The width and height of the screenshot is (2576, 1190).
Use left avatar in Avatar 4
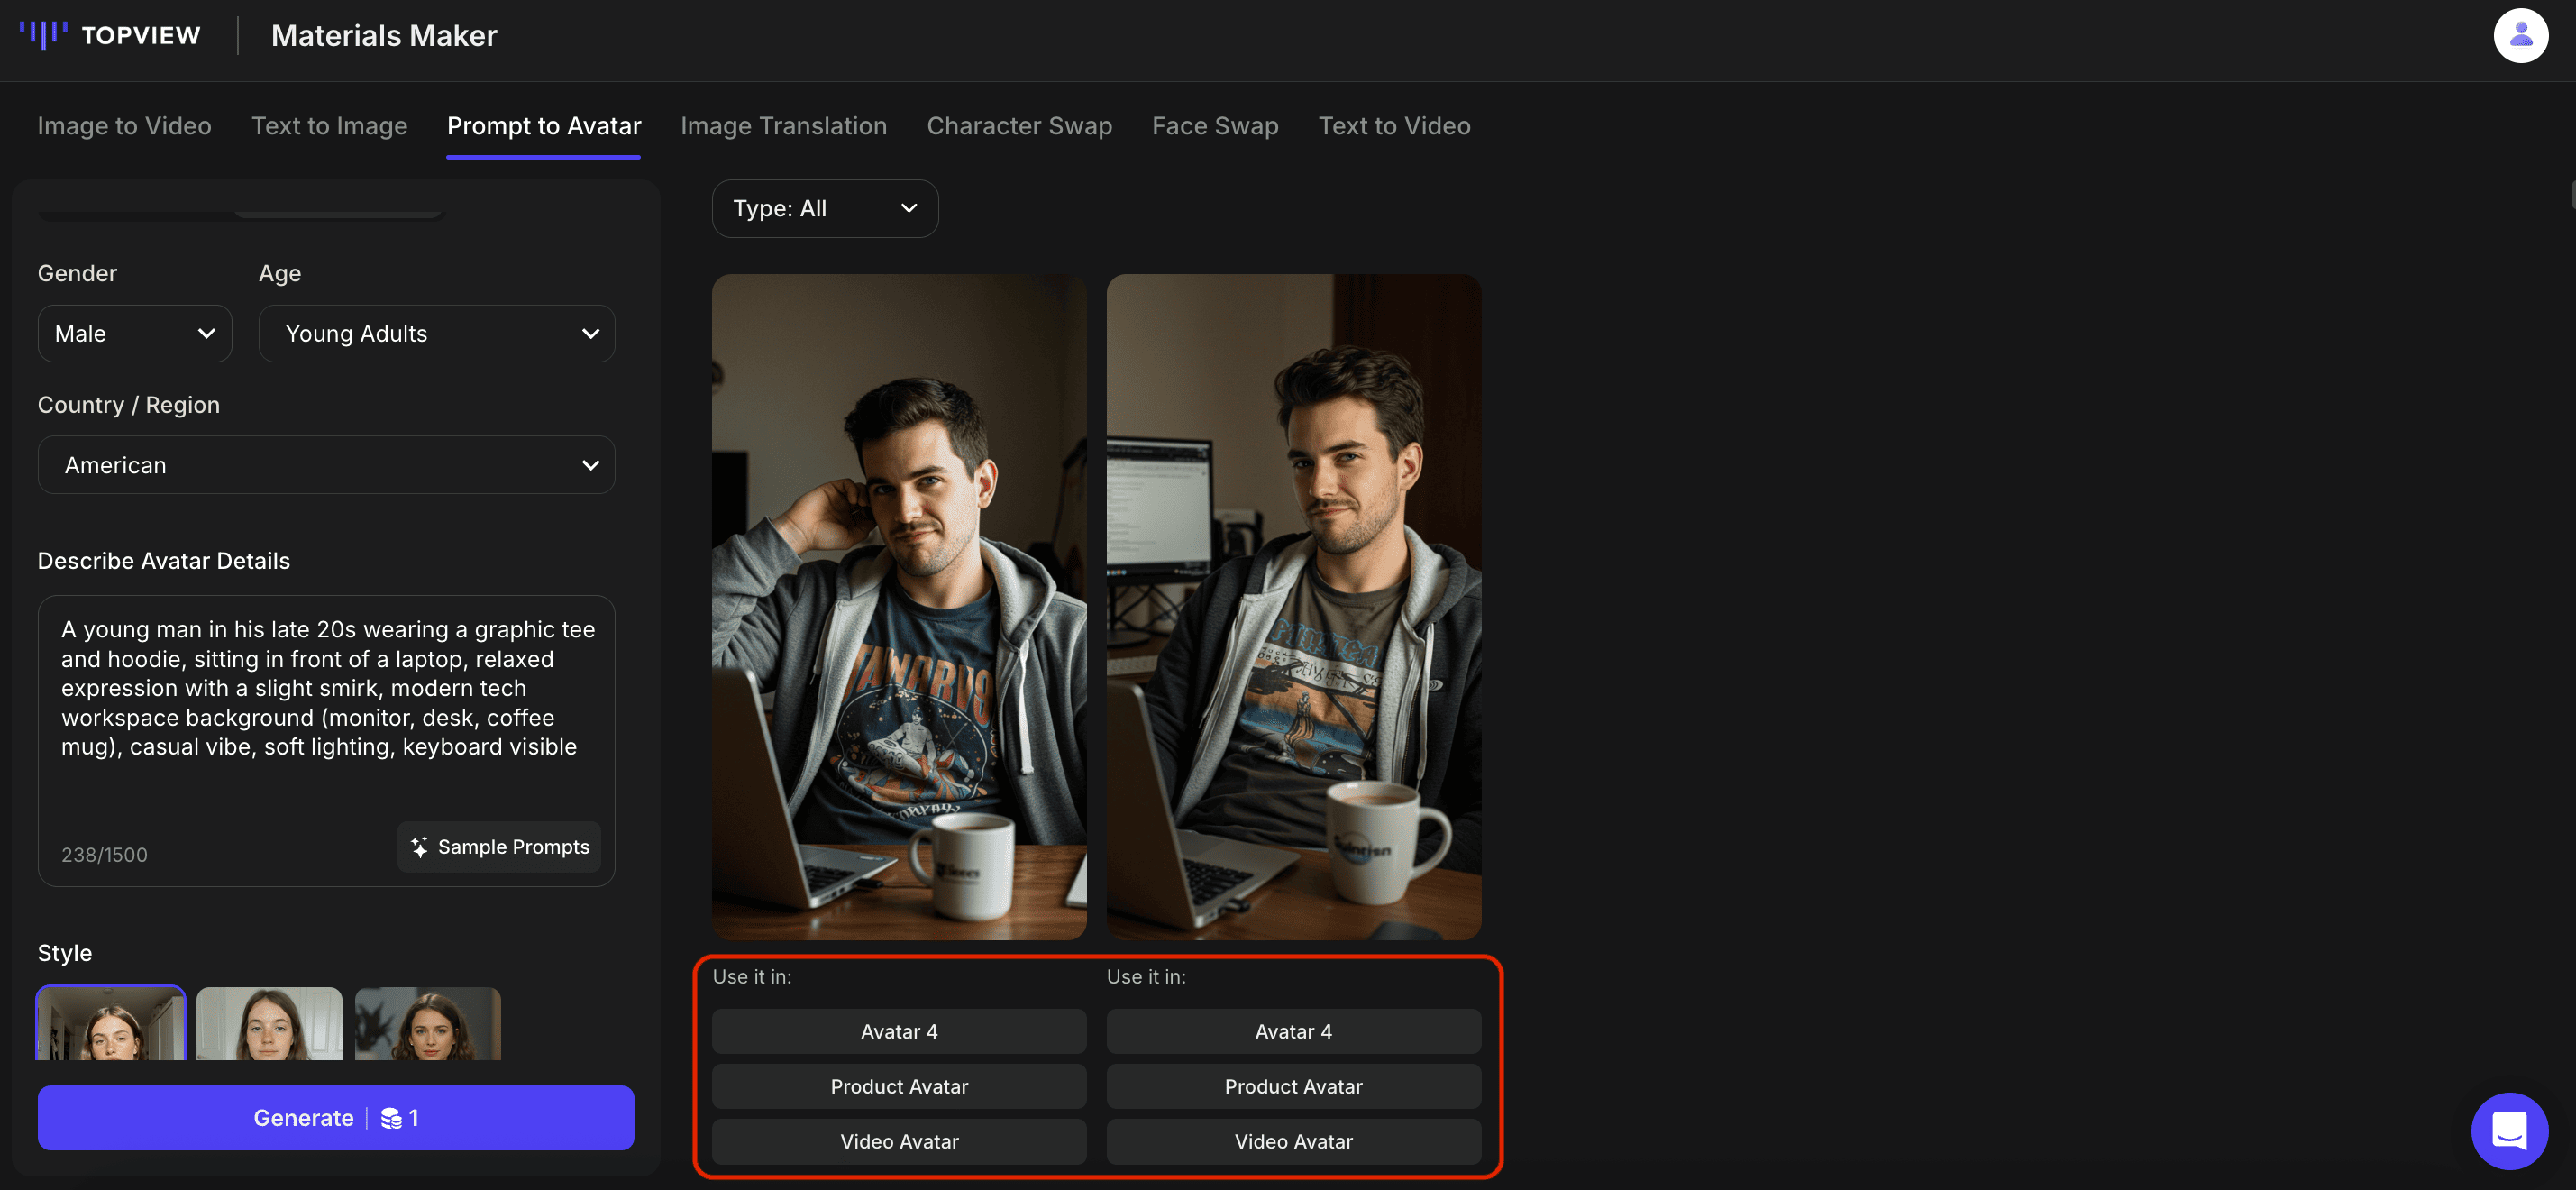[x=898, y=1031]
